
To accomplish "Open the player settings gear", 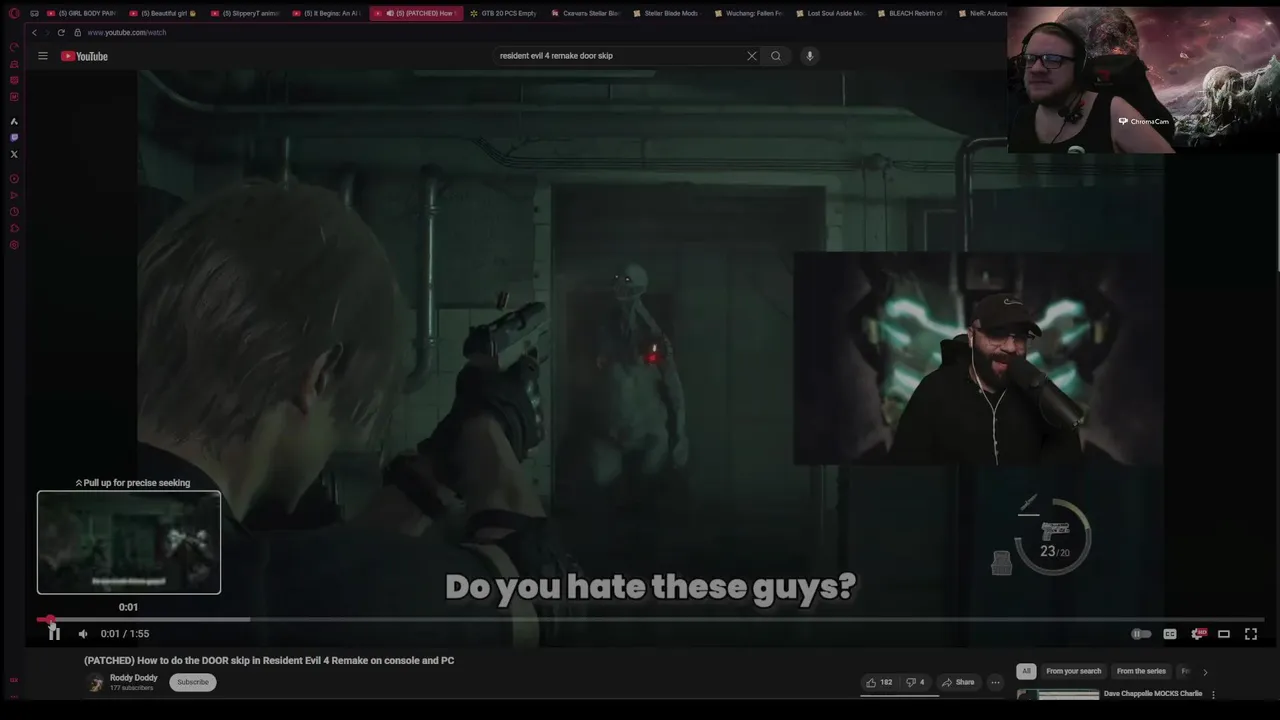I will coord(1197,634).
